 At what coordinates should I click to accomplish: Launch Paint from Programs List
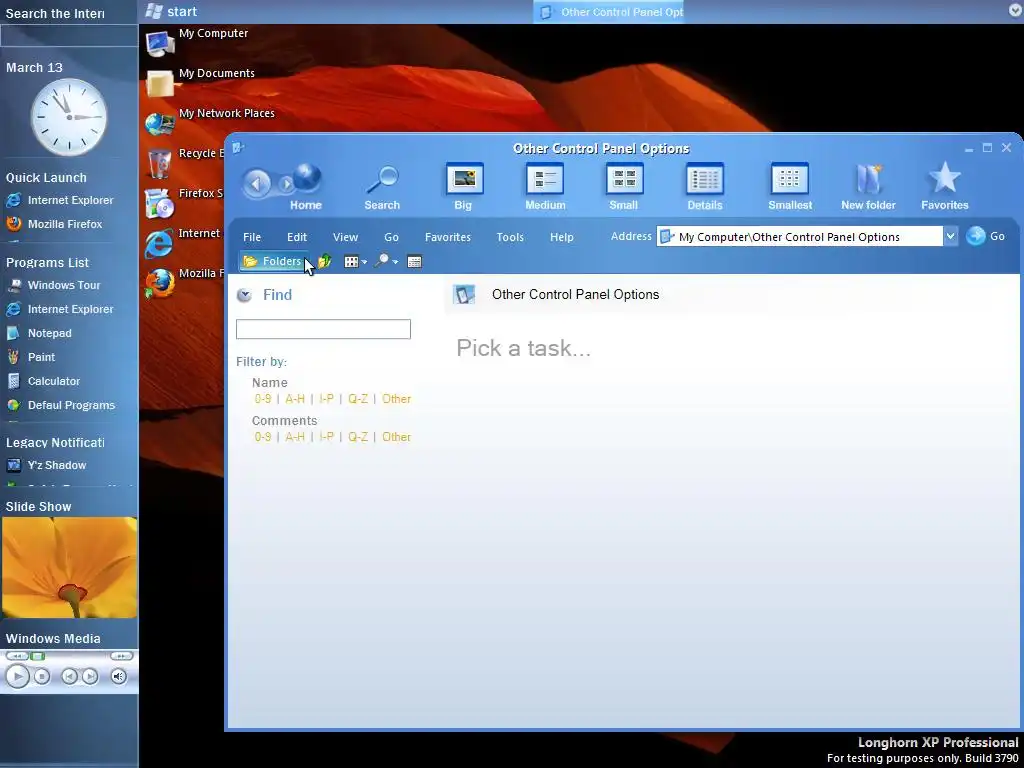pyautogui.click(x=31, y=357)
